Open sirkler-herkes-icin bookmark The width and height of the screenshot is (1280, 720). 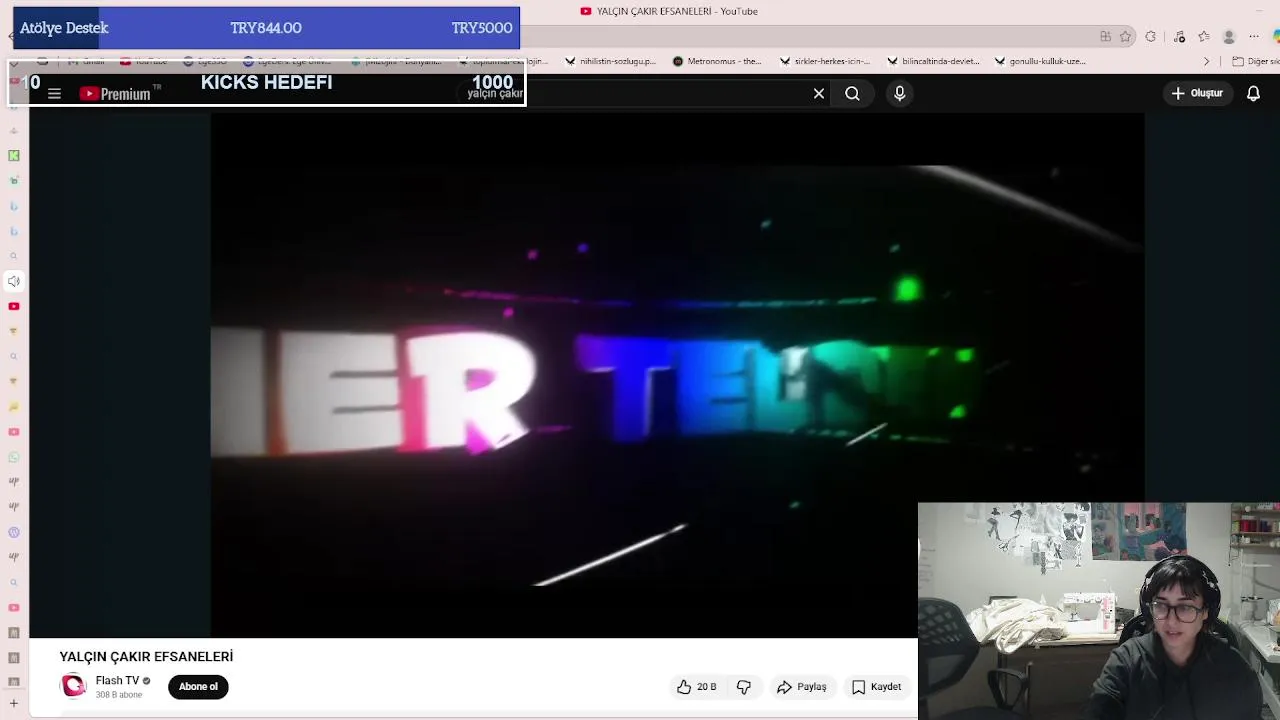click(x=825, y=61)
